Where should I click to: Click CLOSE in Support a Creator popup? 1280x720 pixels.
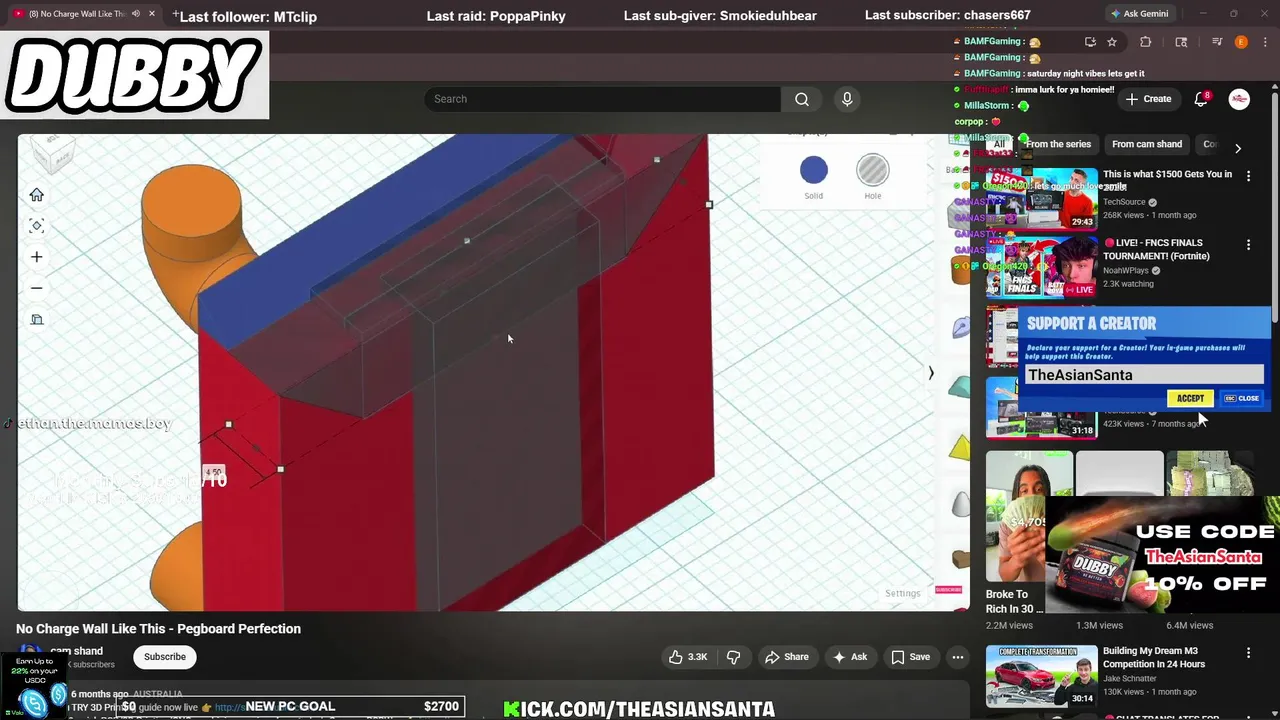coord(1242,398)
